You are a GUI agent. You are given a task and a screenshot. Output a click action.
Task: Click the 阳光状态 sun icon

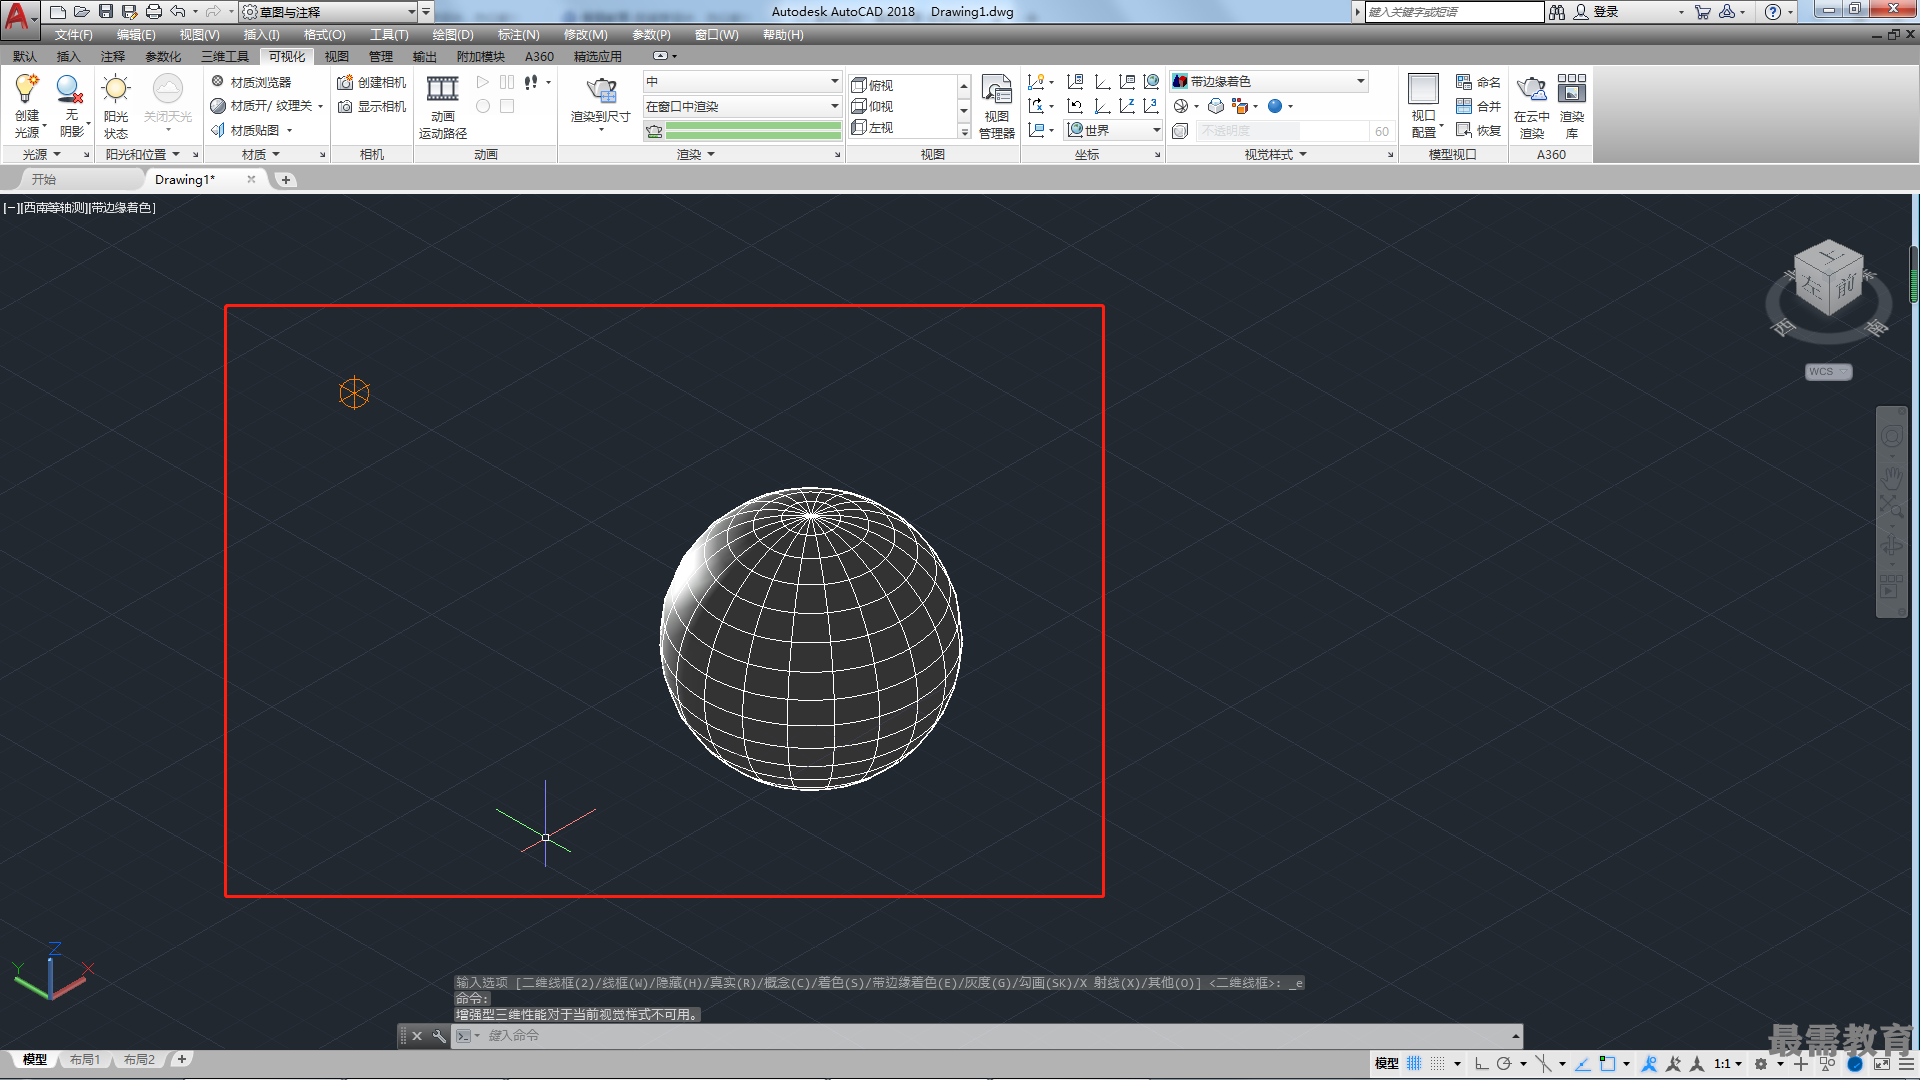[116, 90]
